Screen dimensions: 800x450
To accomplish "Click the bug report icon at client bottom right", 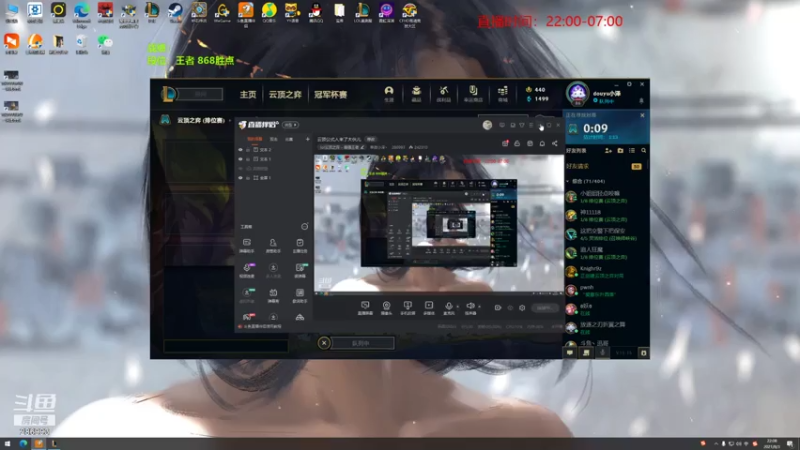I will point(643,353).
